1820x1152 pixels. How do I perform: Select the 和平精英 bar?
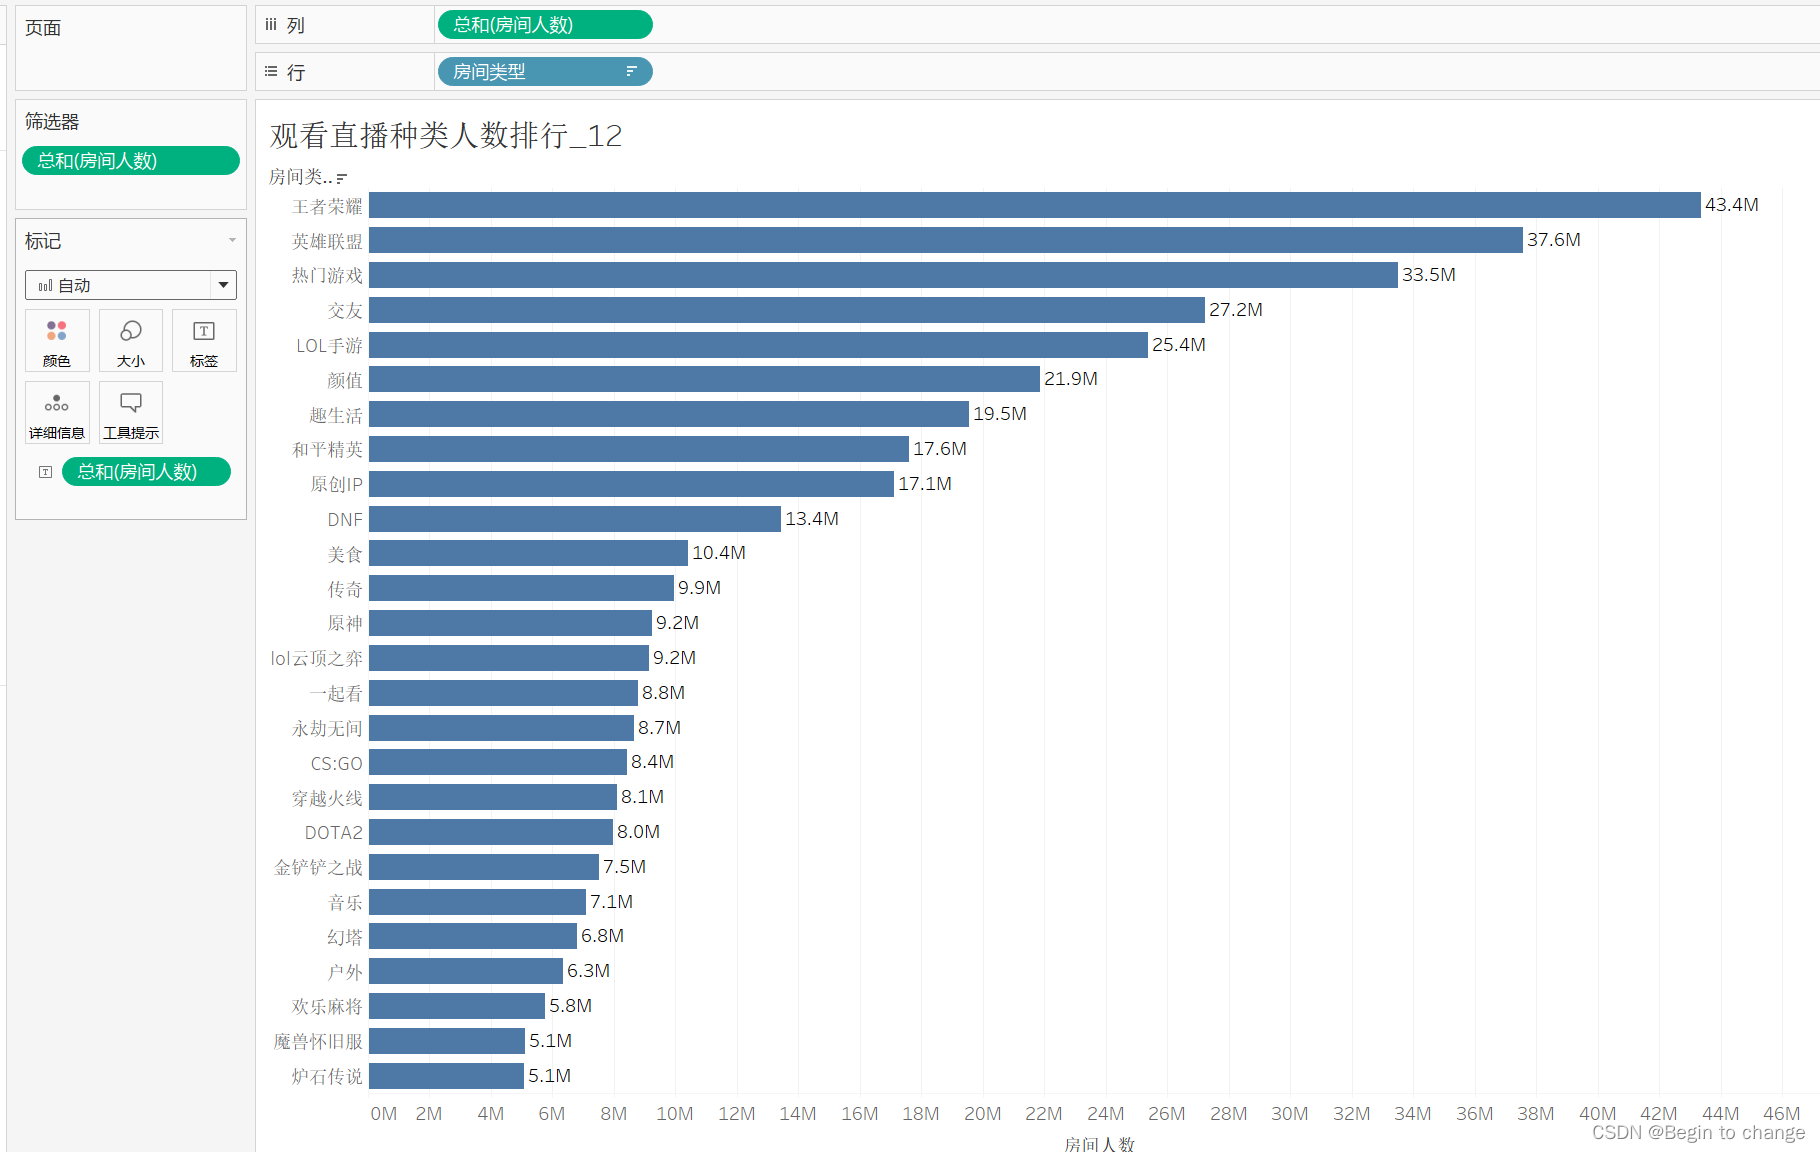click(x=639, y=449)
